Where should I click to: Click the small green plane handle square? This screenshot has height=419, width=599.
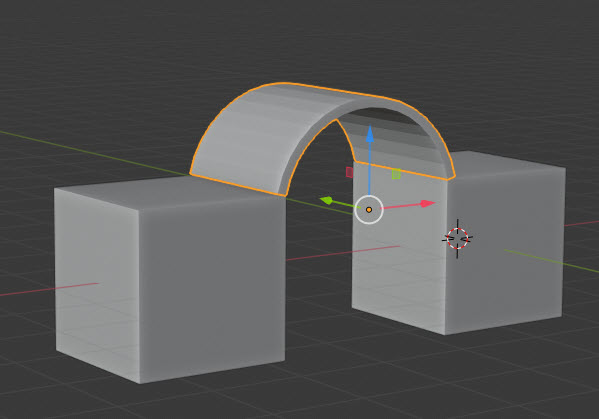click(396, 174)
